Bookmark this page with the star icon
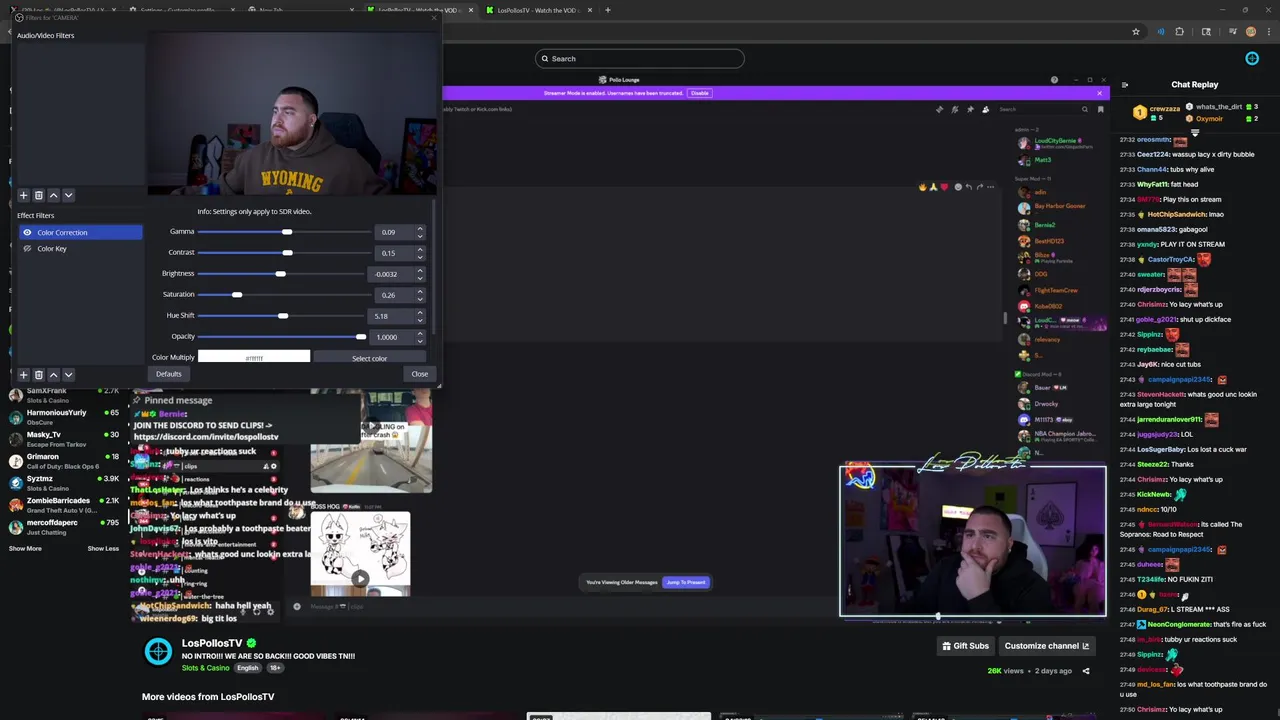 1136,32
